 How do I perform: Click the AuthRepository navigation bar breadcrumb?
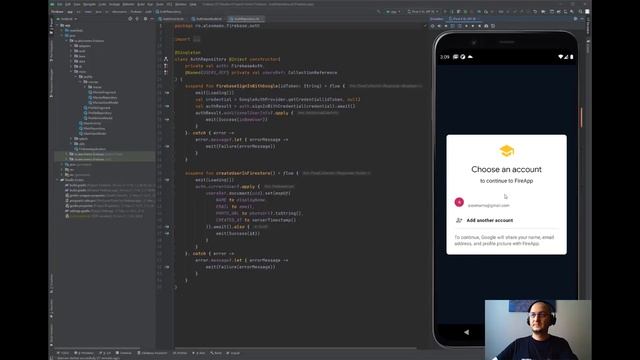pos(167,11)
